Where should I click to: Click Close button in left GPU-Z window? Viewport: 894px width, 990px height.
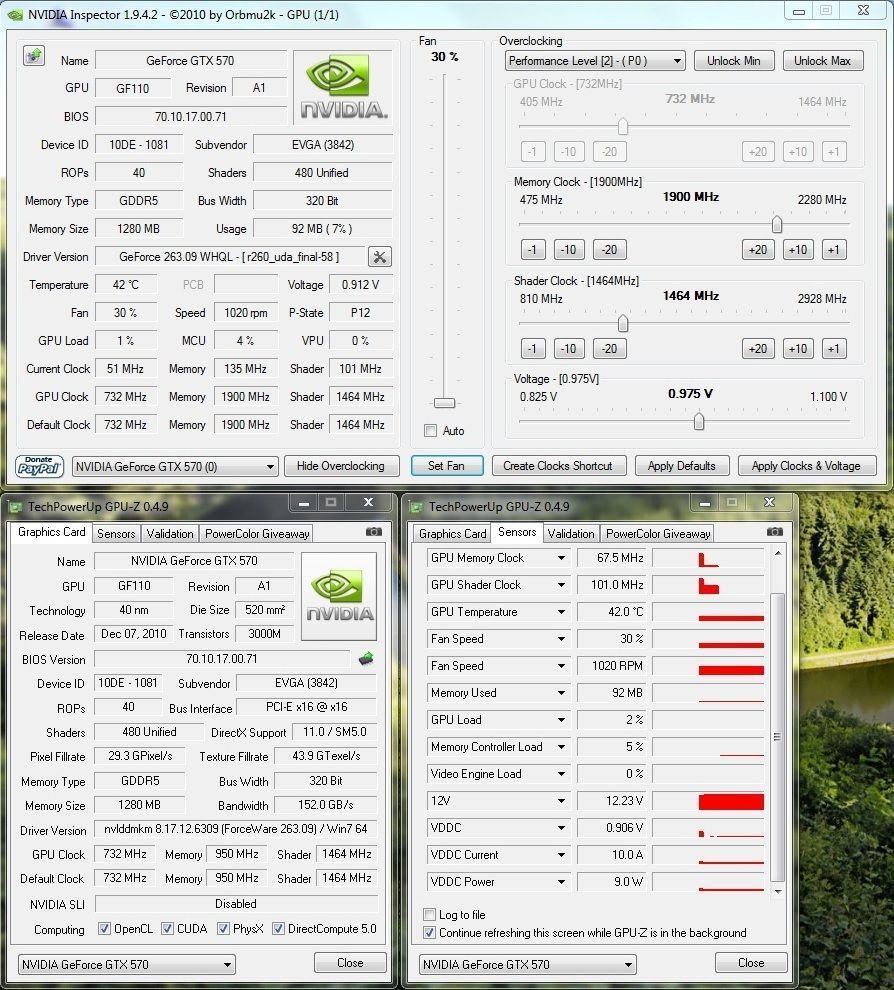tap(350, 963)
